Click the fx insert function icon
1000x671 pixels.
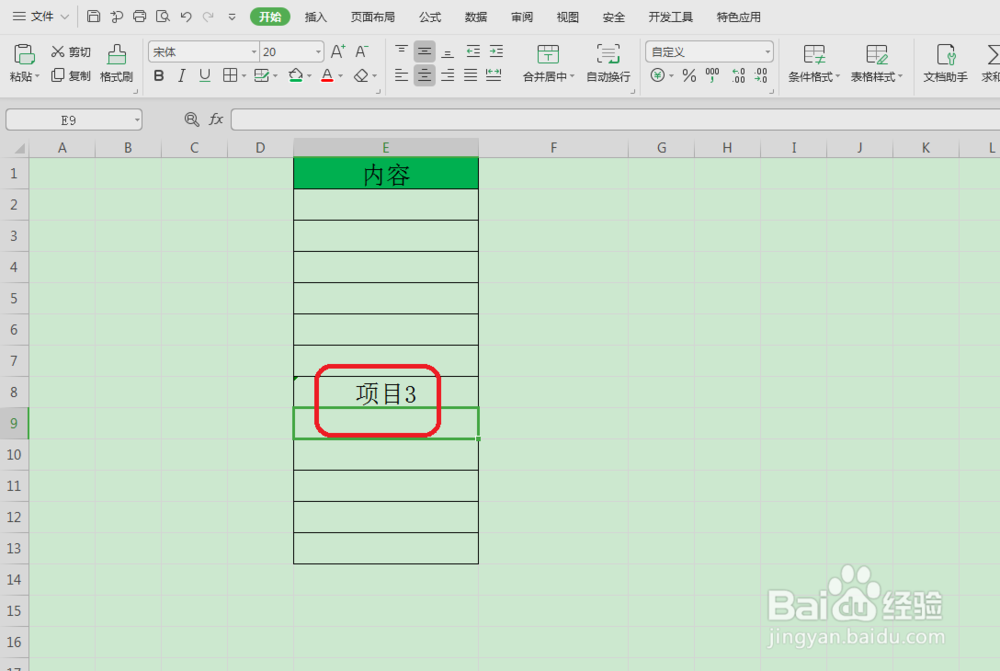tap(216, 119)
